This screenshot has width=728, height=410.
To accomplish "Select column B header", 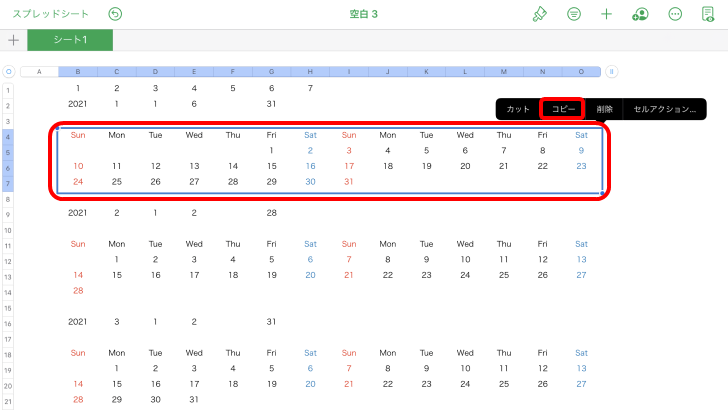I will pyautogui.click(x=78, y=72).
